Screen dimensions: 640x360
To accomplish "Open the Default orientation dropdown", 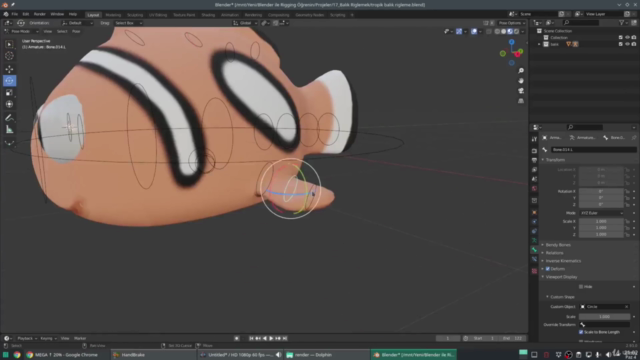I will coord(77,23).
